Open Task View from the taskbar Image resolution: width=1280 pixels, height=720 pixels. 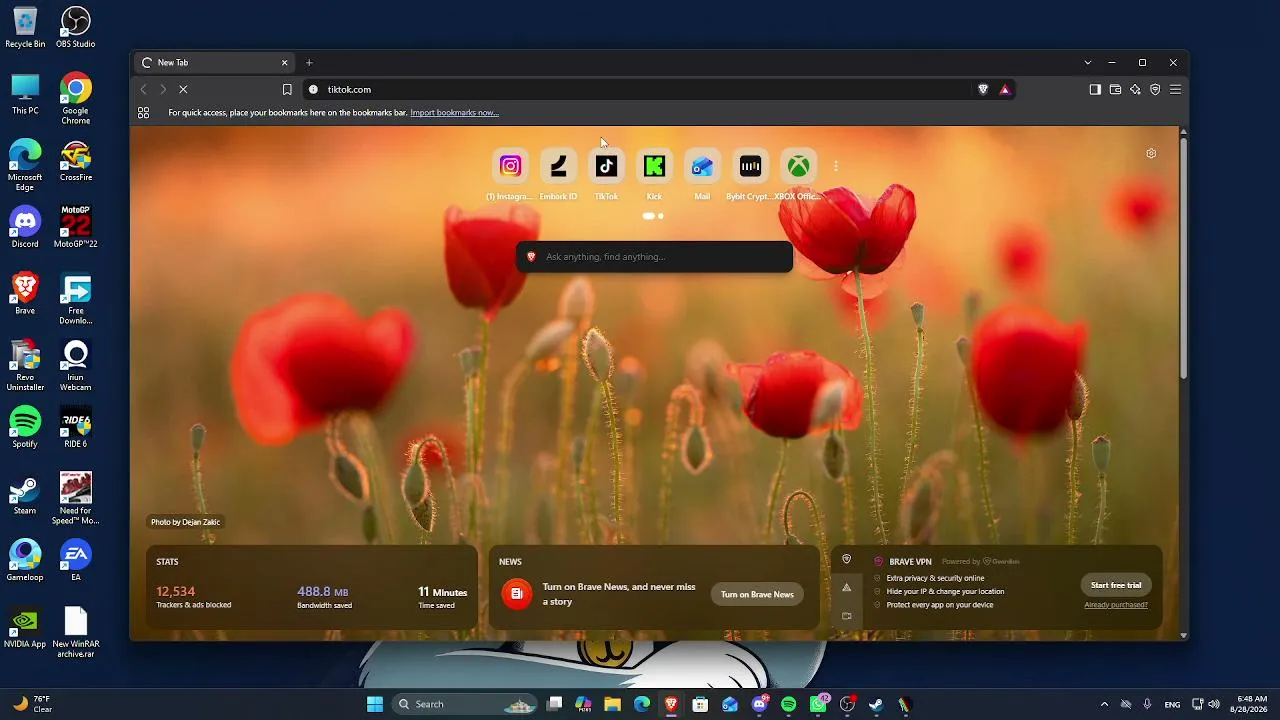point(555,704)
